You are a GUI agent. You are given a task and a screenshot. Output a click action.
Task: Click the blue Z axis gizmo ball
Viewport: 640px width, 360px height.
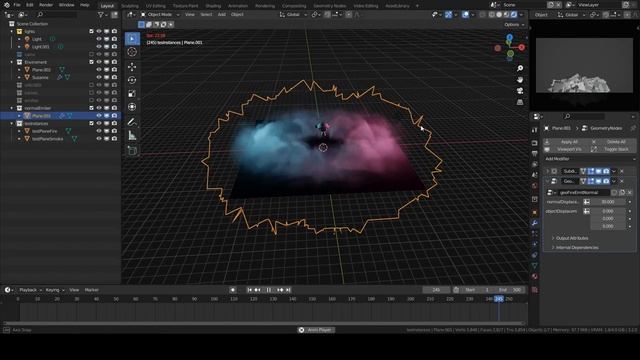[509, 38]
